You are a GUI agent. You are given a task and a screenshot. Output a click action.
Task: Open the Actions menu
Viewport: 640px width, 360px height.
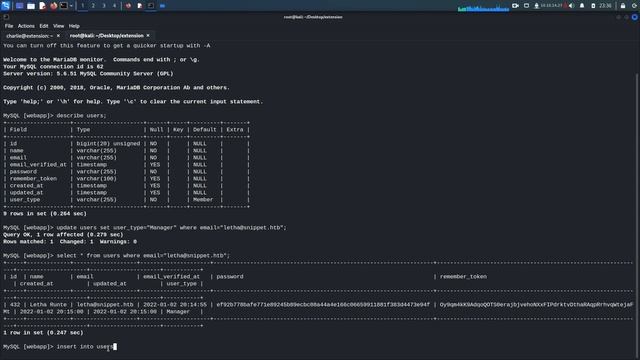(x=26, y=26)
